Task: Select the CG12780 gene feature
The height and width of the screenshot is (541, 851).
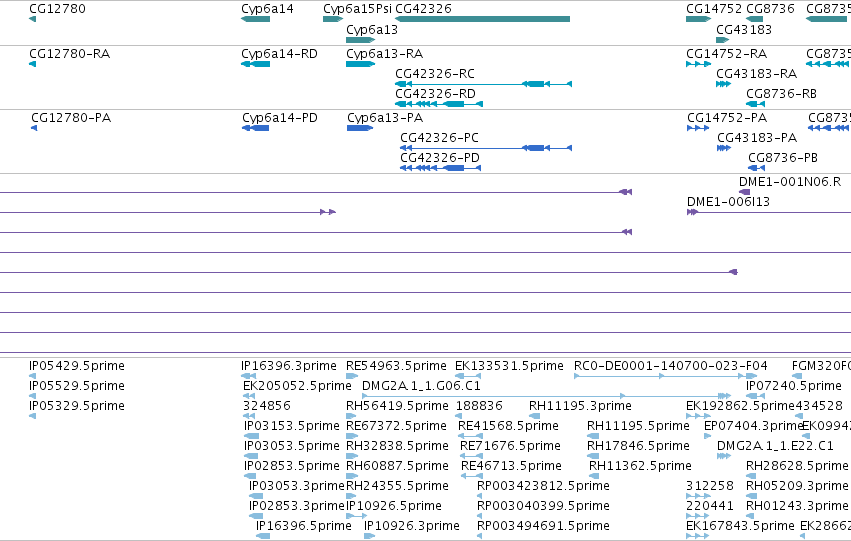Action: click(x=33, y=19)
